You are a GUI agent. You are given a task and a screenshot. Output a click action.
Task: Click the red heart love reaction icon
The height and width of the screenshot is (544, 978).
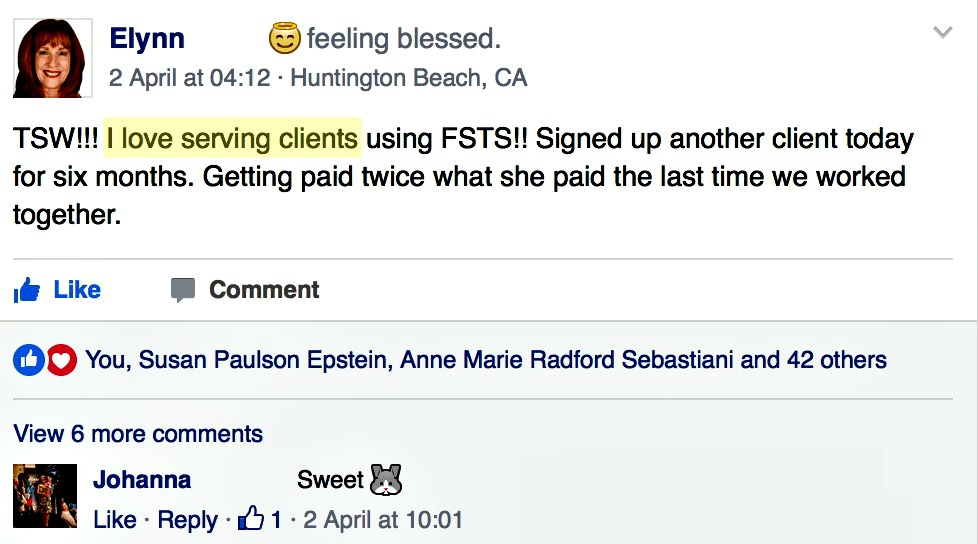pos(62,360)
